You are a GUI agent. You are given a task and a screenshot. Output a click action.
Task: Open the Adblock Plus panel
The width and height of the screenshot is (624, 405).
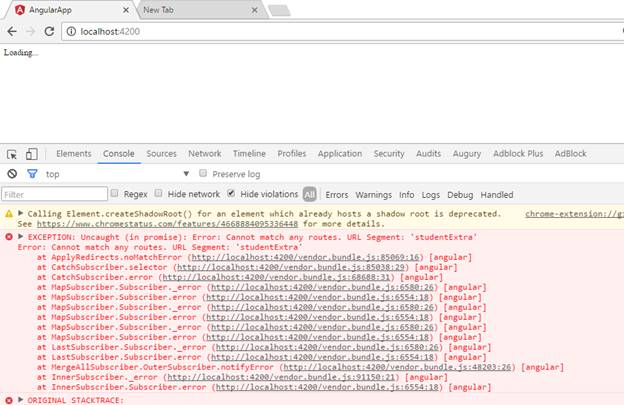[518, 154]
